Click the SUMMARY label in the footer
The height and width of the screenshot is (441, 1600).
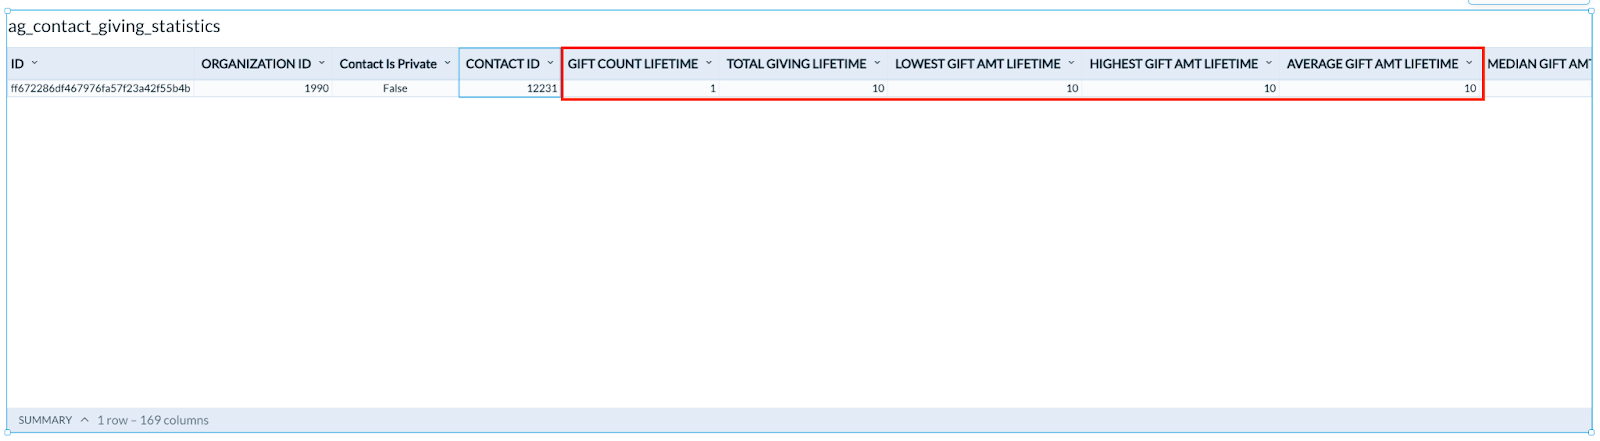coord(45,420)
